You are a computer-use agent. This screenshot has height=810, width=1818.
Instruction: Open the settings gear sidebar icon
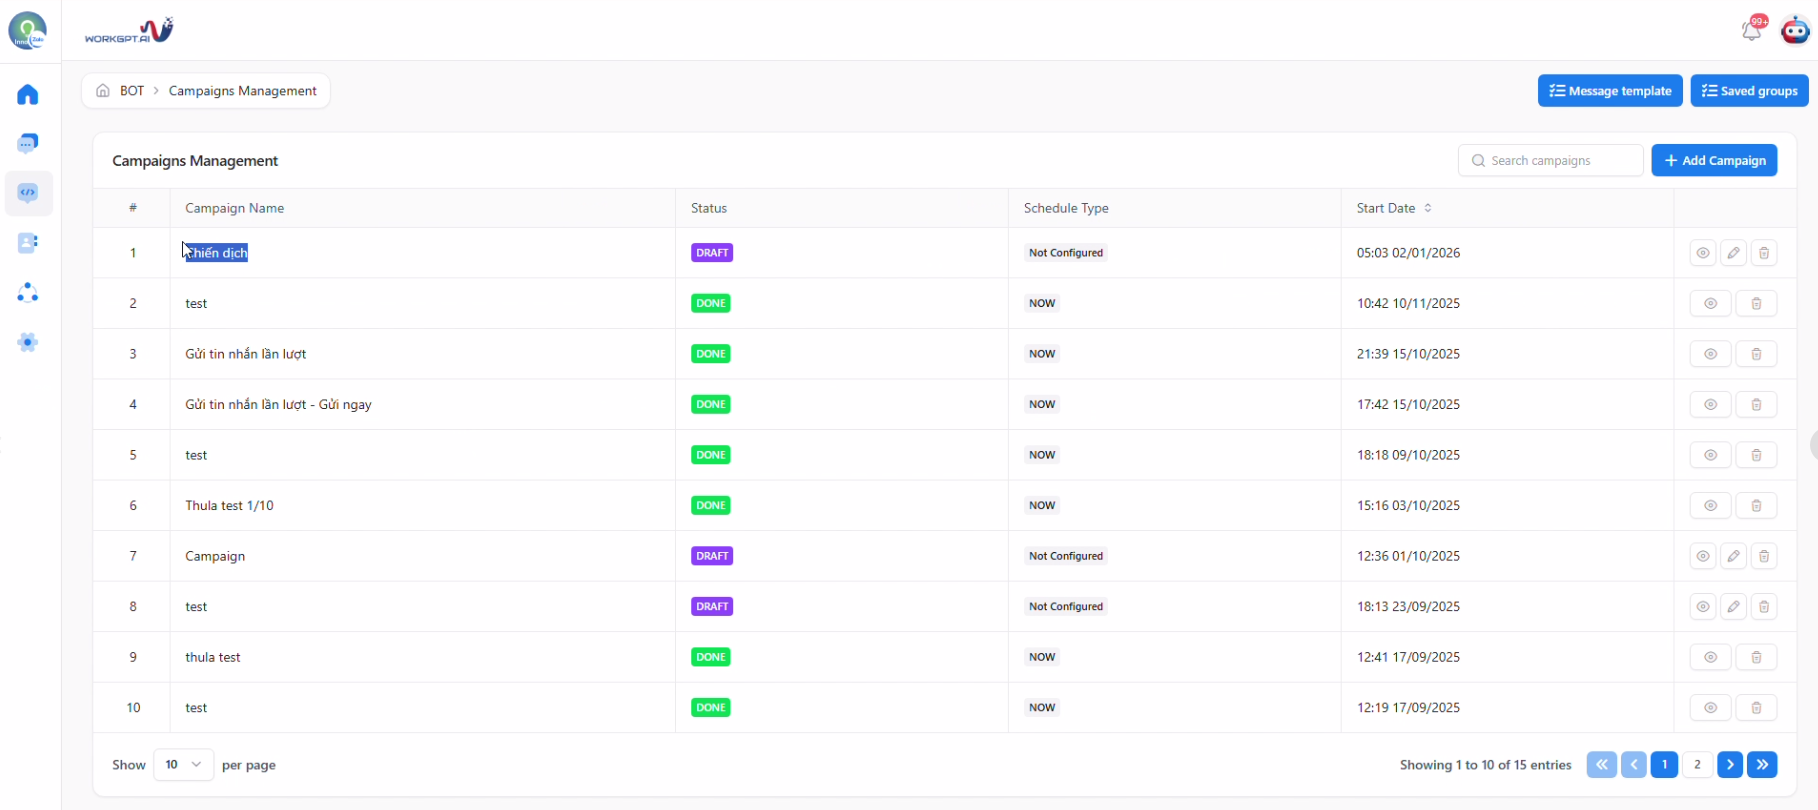point(28,342)
